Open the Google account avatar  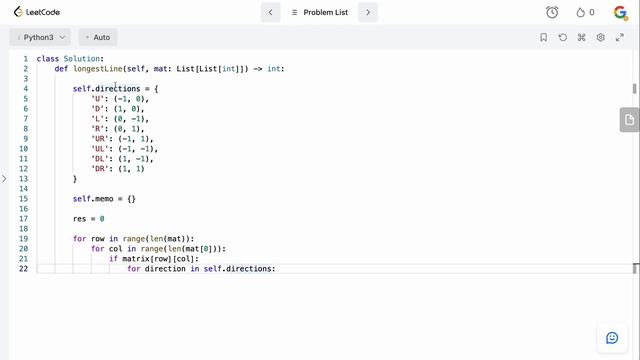coord(620,13)
